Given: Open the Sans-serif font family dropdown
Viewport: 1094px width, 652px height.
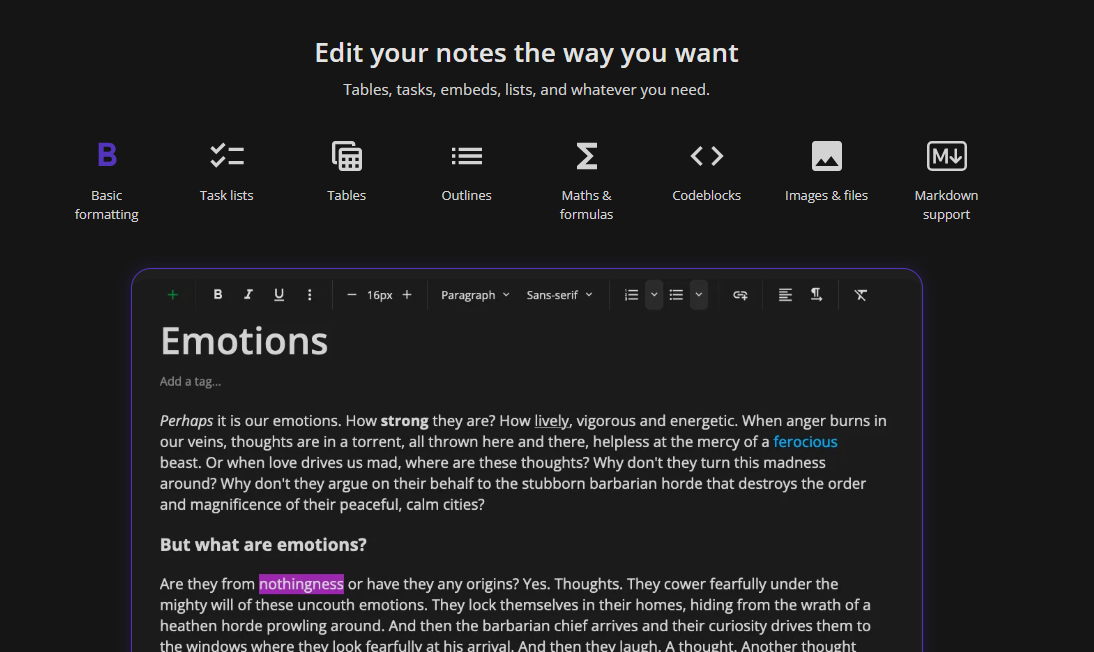Looking at the screenshot, I should point(559,295).
